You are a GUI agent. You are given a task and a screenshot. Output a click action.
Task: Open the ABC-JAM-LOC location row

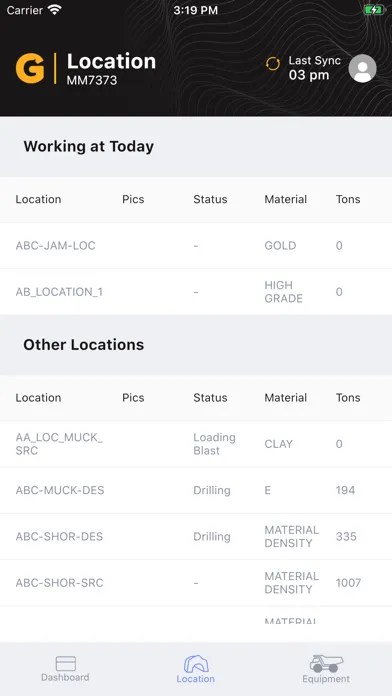pyautogui.click(x=196, y=245)
